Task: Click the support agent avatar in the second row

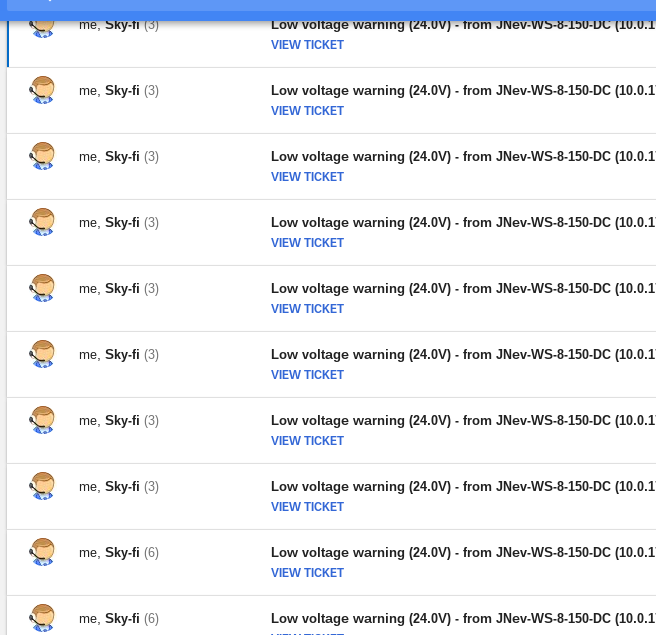Action: pos(42,90)
